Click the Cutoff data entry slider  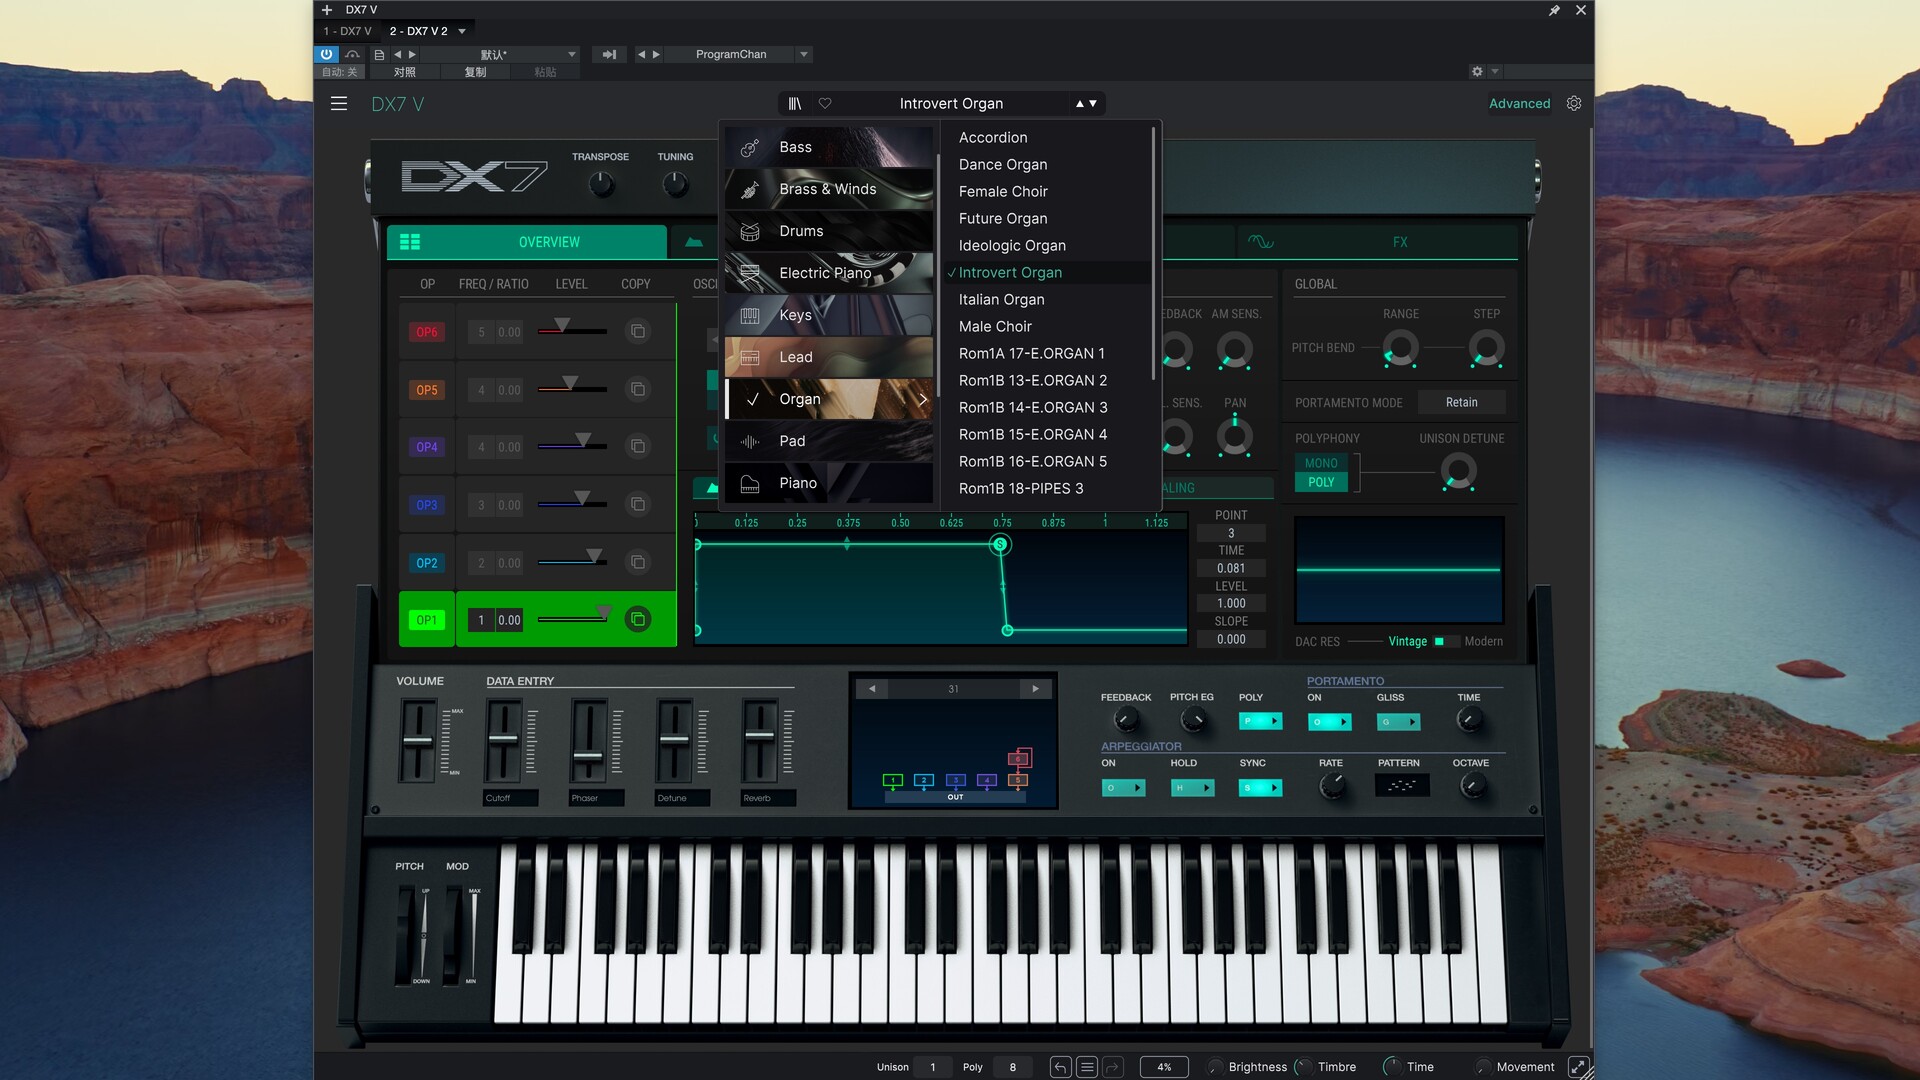point(503,739)
